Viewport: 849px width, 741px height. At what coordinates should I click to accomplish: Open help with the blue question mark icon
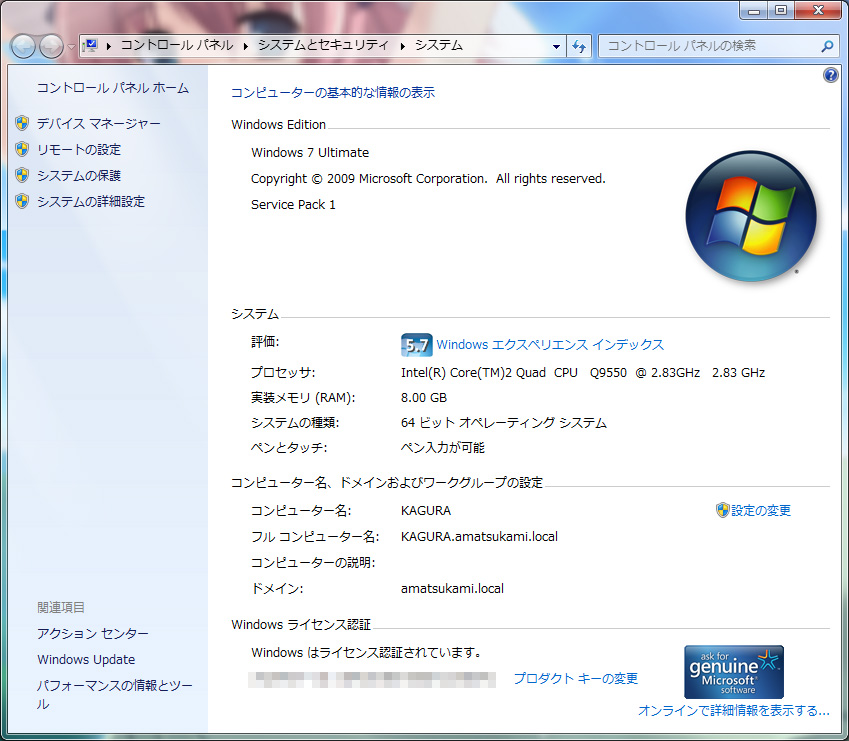pos(830,76)
